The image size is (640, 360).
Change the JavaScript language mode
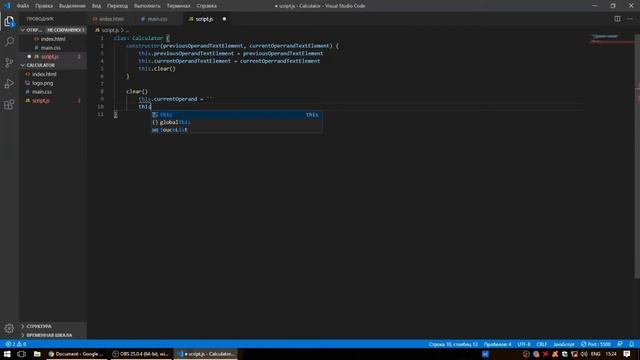[x=564, y=344]
